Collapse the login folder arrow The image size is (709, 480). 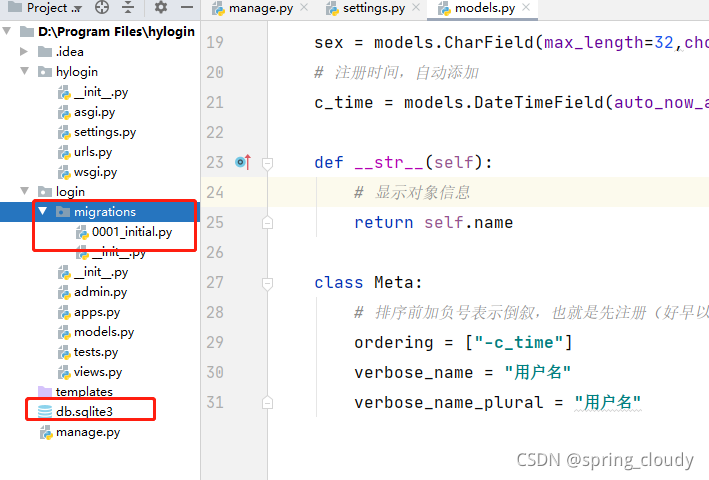[x=25, y=191]
